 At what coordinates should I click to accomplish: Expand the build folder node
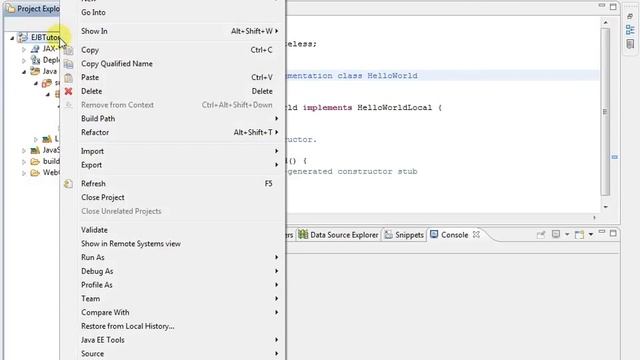(24, 162)
